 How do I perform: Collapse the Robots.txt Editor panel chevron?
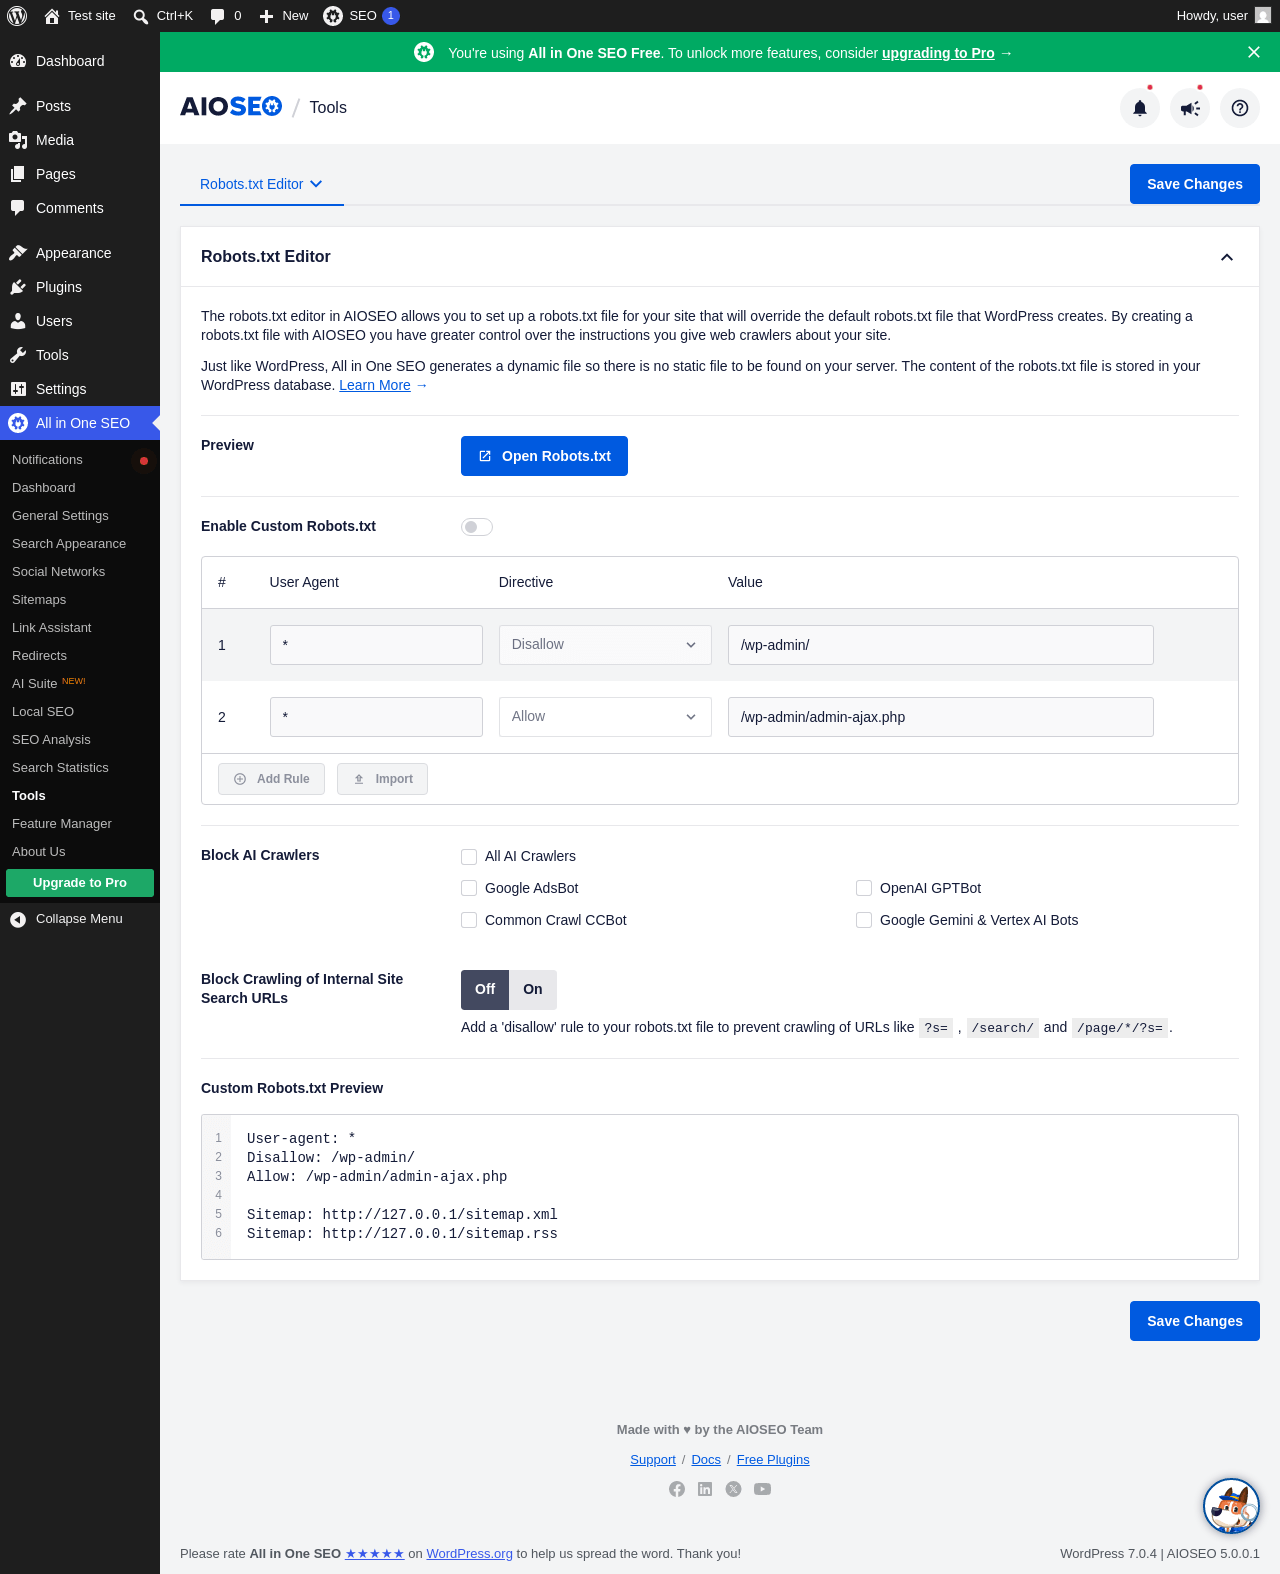1227,257
